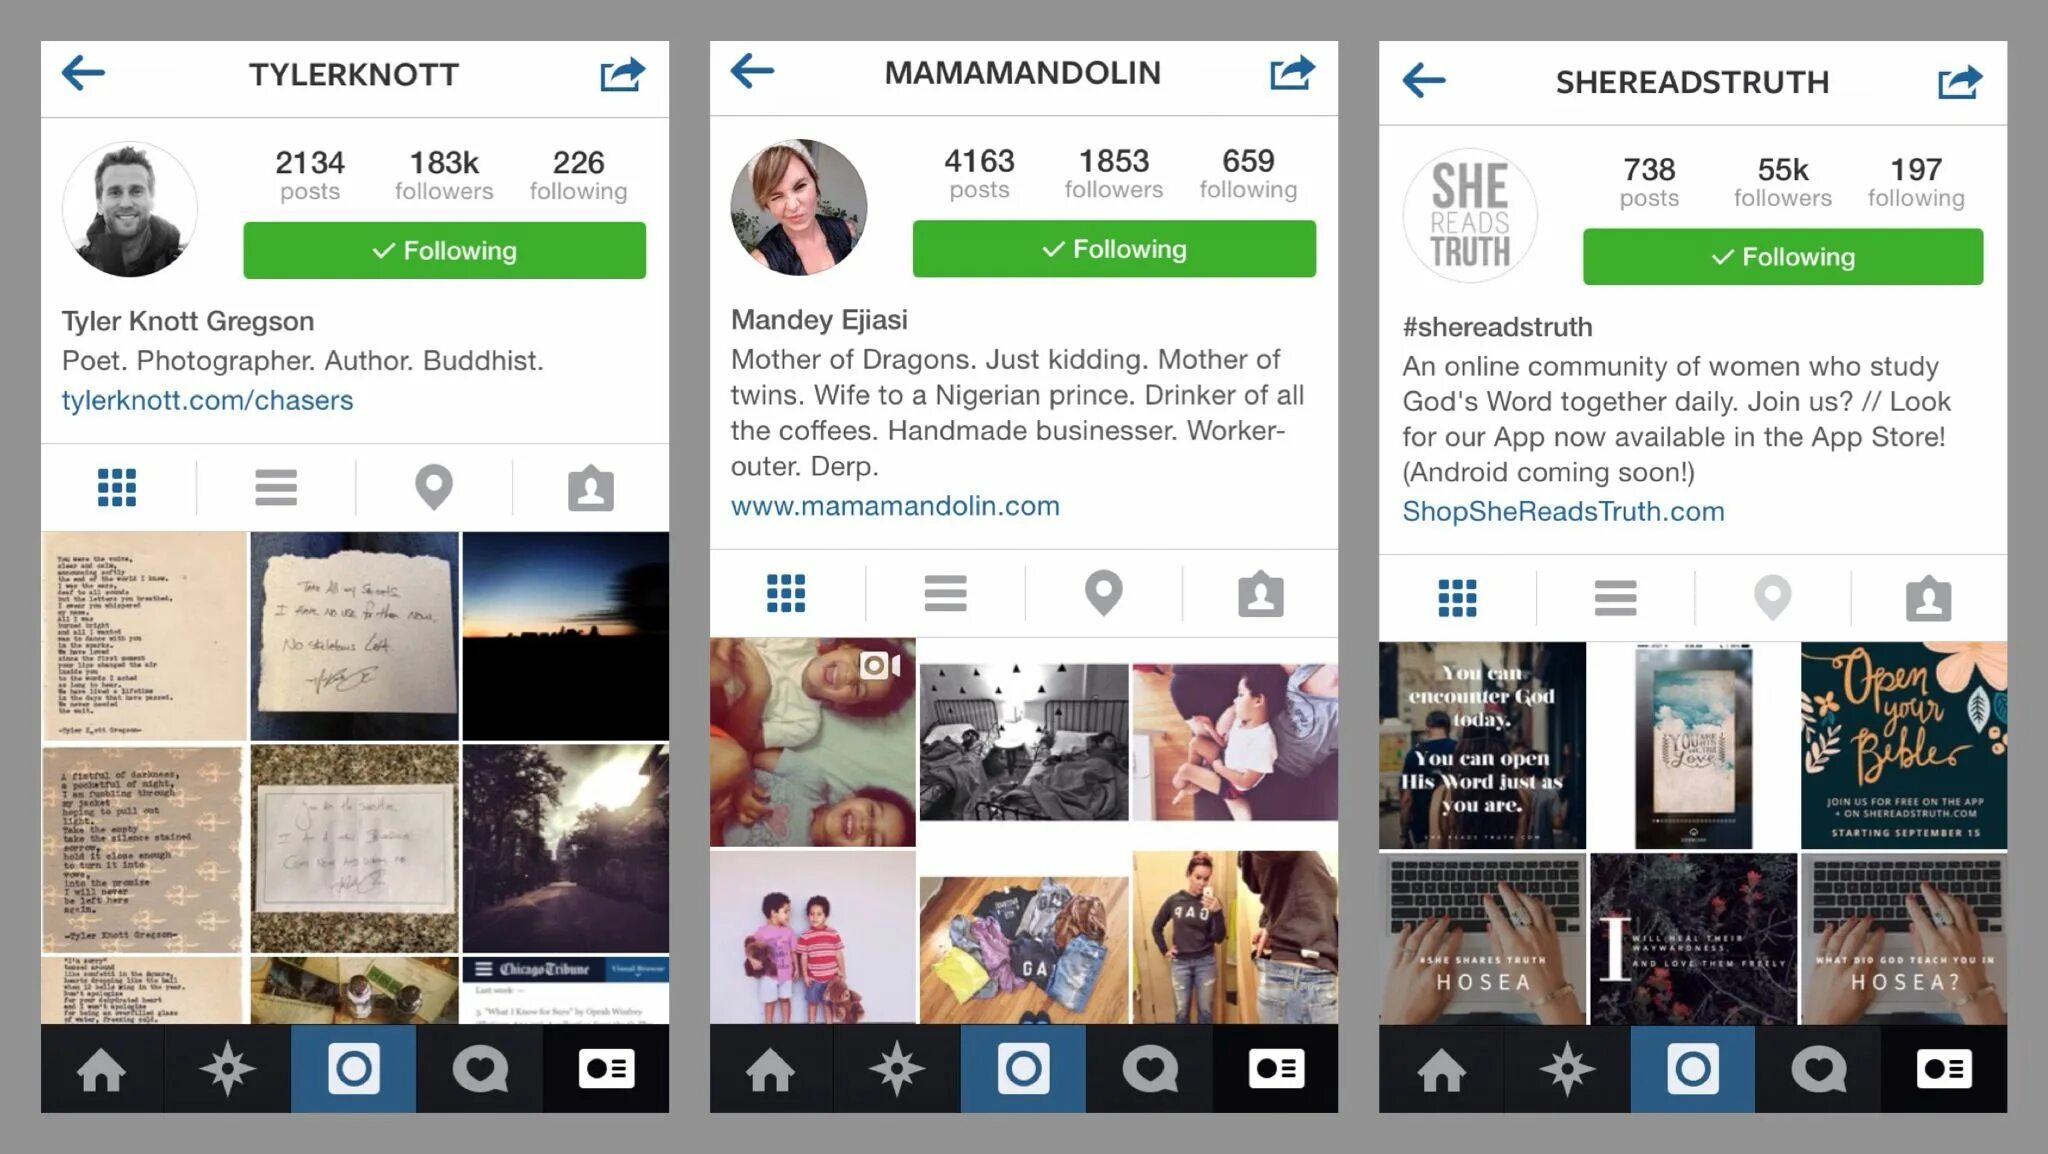Switch Tylerknott feed to list view
The width and height of the screenshot is (2048, 1154).
click(x=275, y=487)
